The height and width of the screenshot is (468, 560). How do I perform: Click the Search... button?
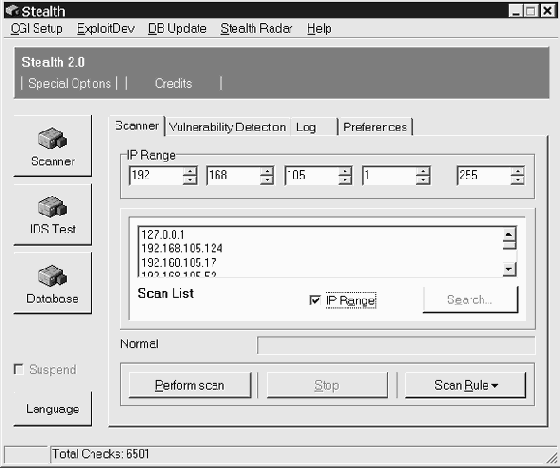pos(470,299)
